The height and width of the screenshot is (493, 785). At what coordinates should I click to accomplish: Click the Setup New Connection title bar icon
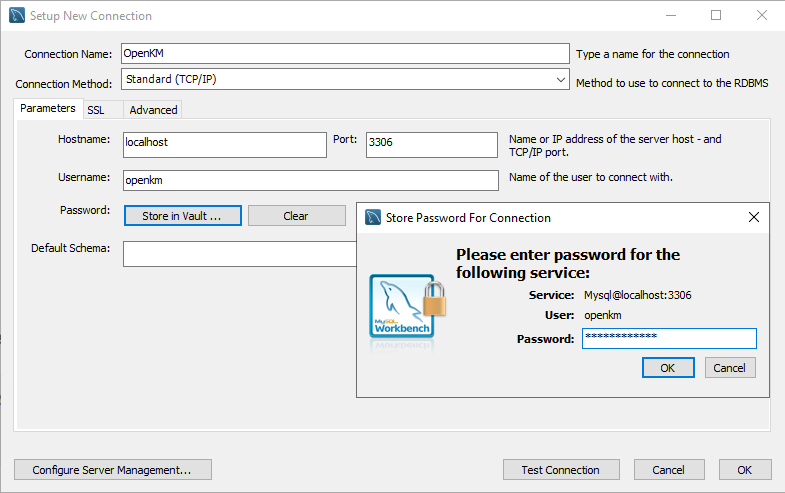click(x=17, y=16)
